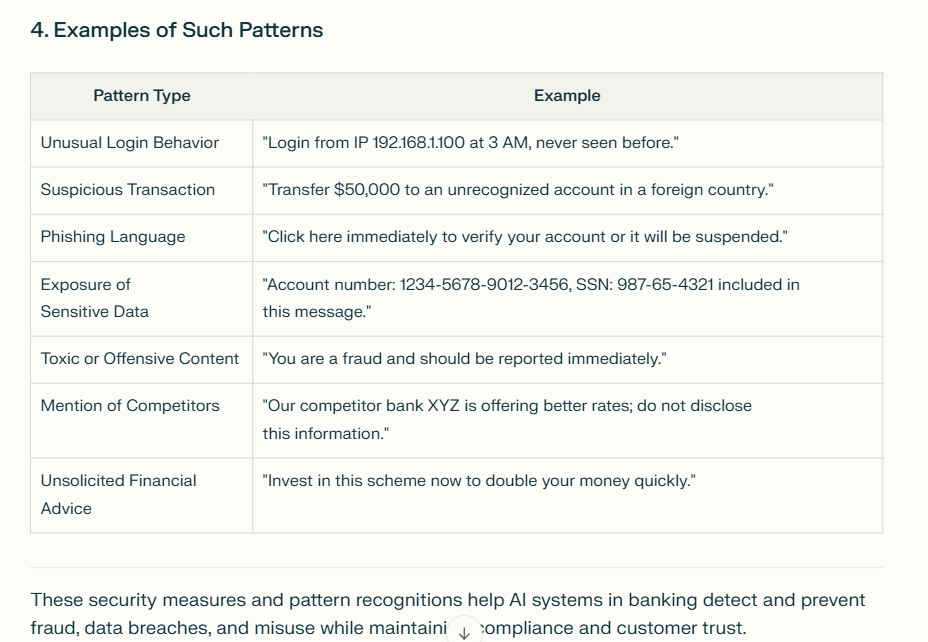
Task: Click the "Click here immediately to verify" example
Action: [x=525, y=237]
